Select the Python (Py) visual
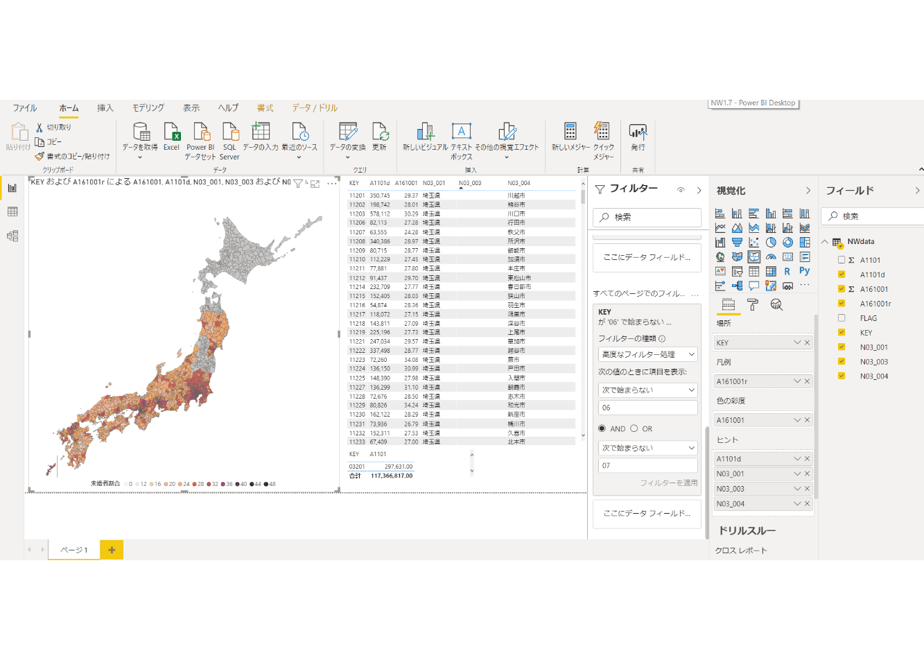 804,271
